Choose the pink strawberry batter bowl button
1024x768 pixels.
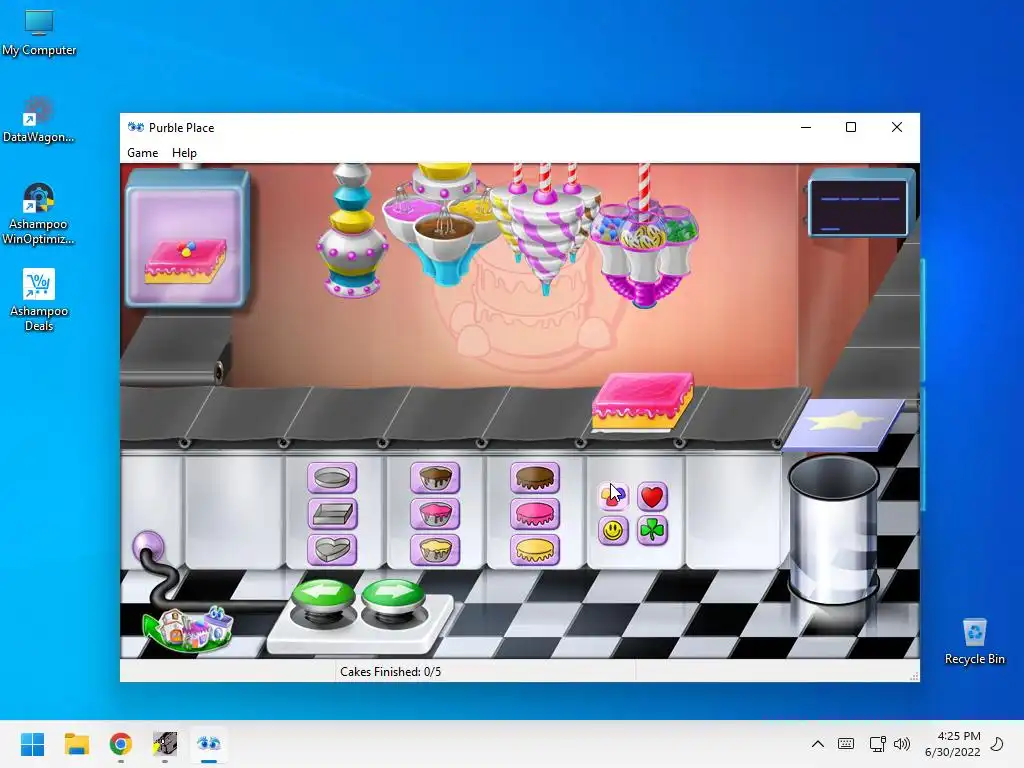(435, 513)
